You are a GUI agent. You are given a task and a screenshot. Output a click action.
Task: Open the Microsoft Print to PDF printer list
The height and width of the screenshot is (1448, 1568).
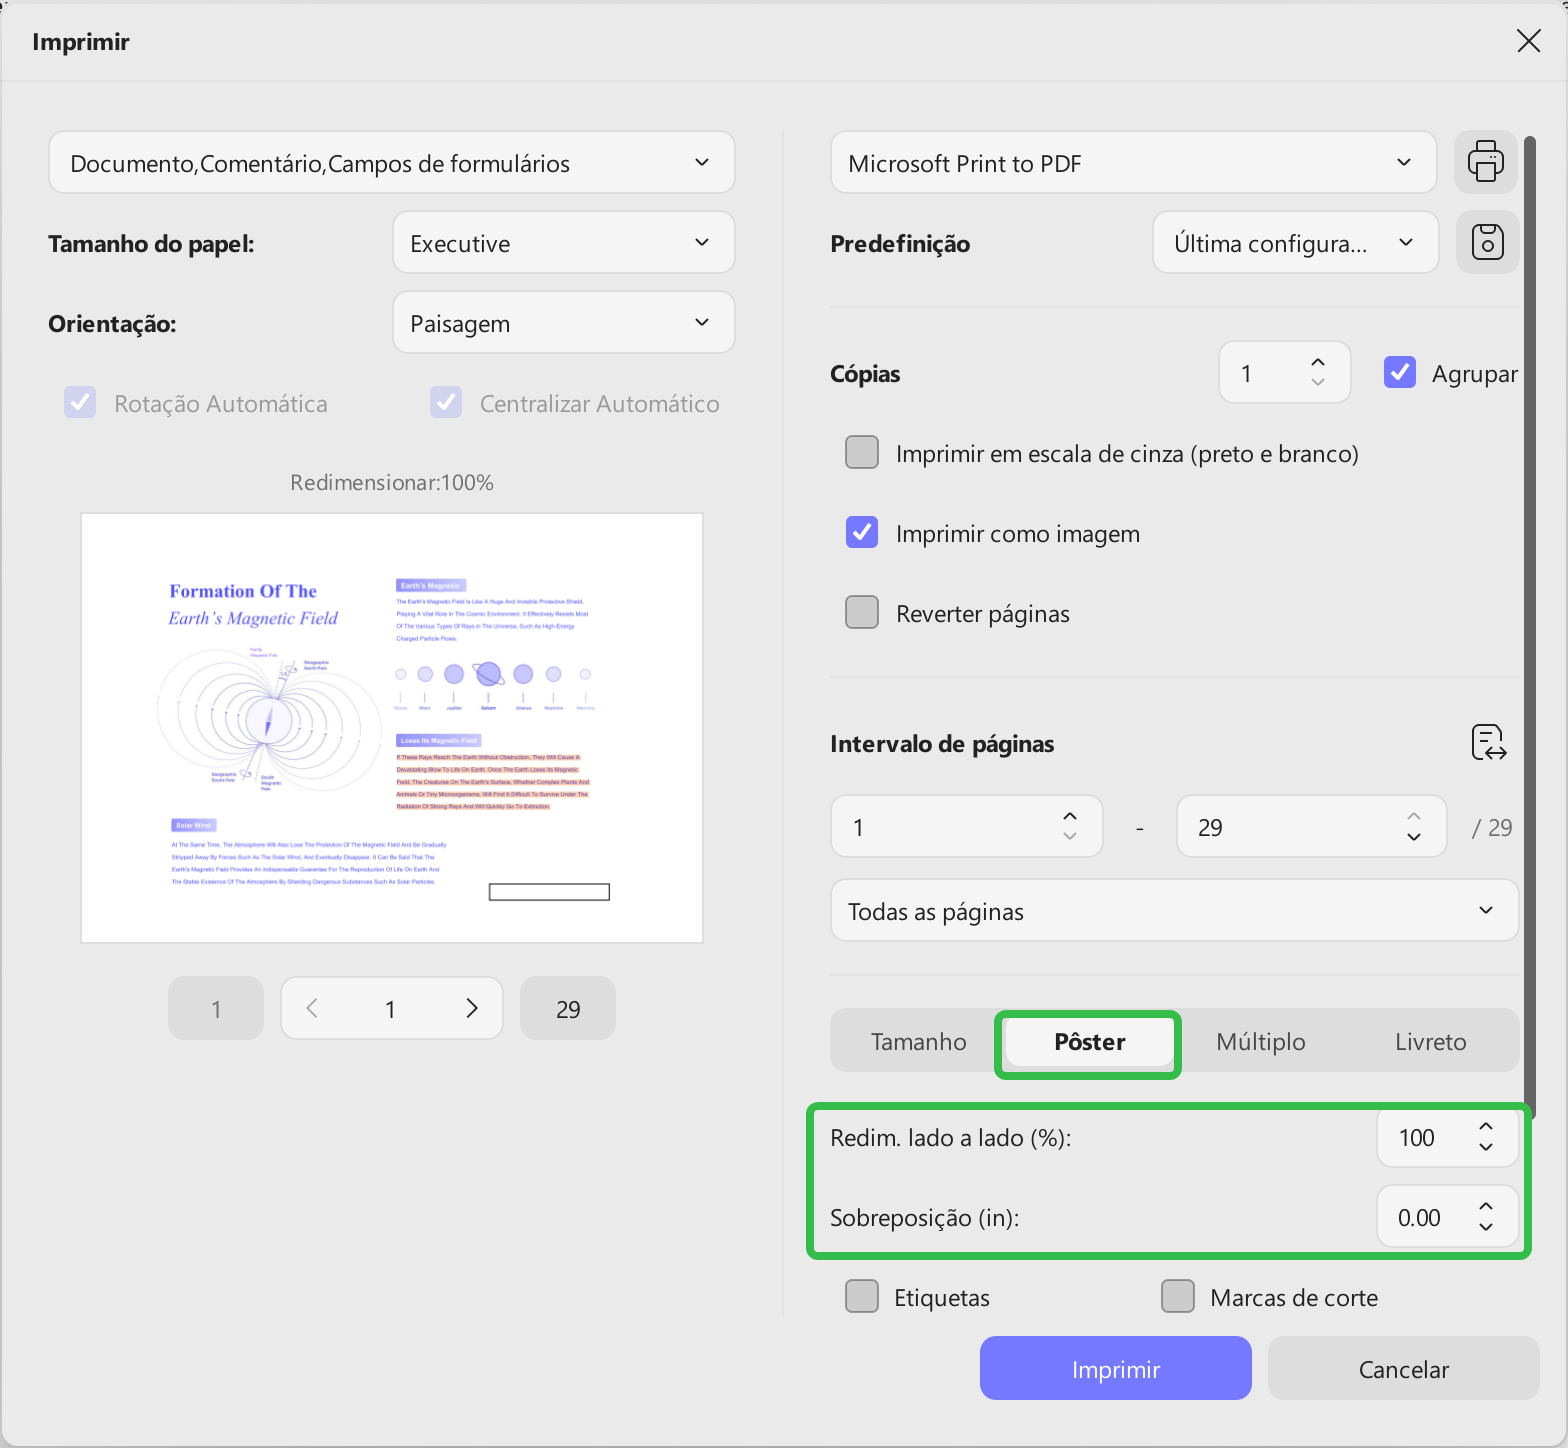tap(1132, 163)
